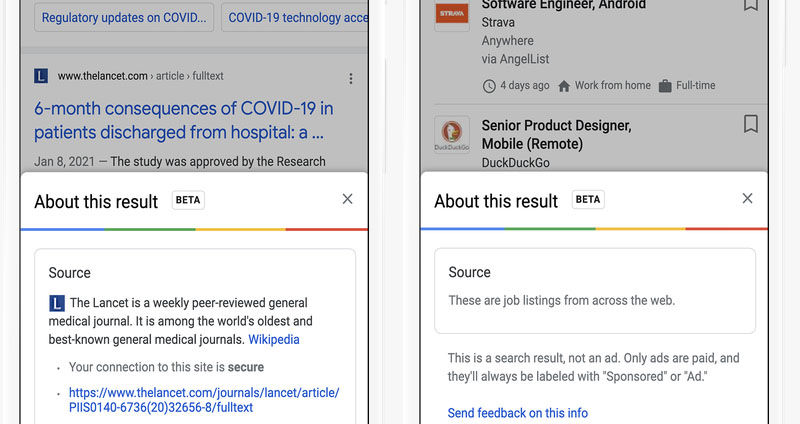Click the briefcase icon for Full-time
Viewport: 800px width, 424px height.
pyautogui.click(x=665, y=86)
